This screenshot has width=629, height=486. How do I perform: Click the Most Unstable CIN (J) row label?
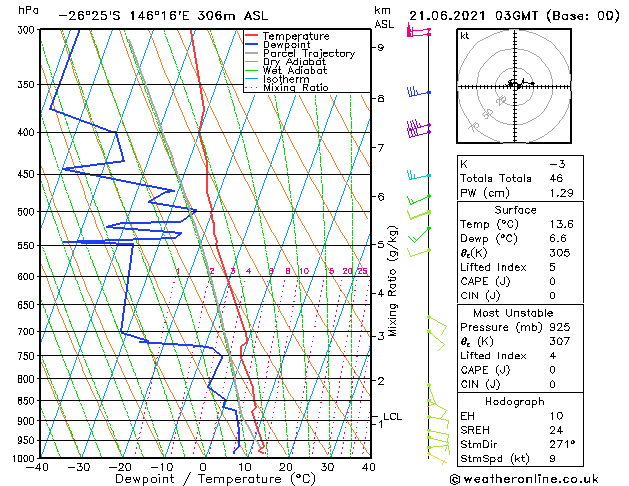480,384
